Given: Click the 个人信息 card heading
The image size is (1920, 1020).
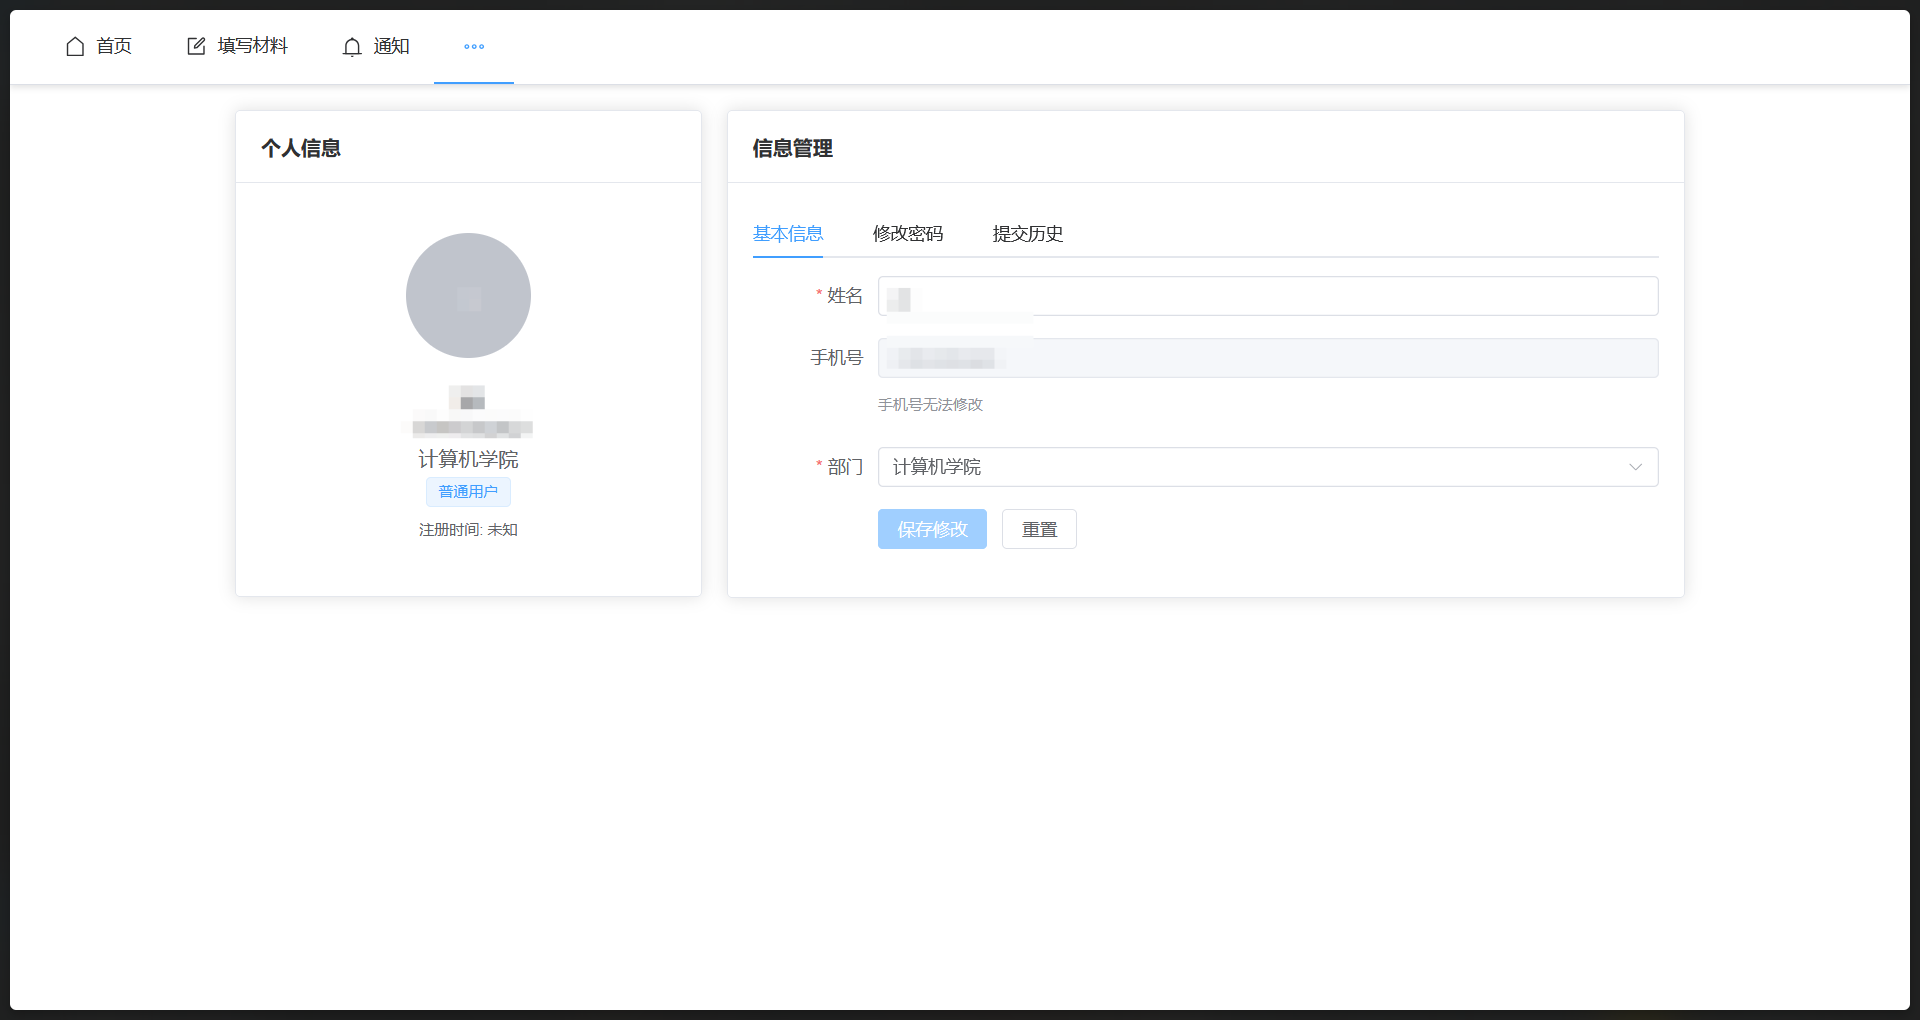Looking at the screenshot, I should pos(301,148).
